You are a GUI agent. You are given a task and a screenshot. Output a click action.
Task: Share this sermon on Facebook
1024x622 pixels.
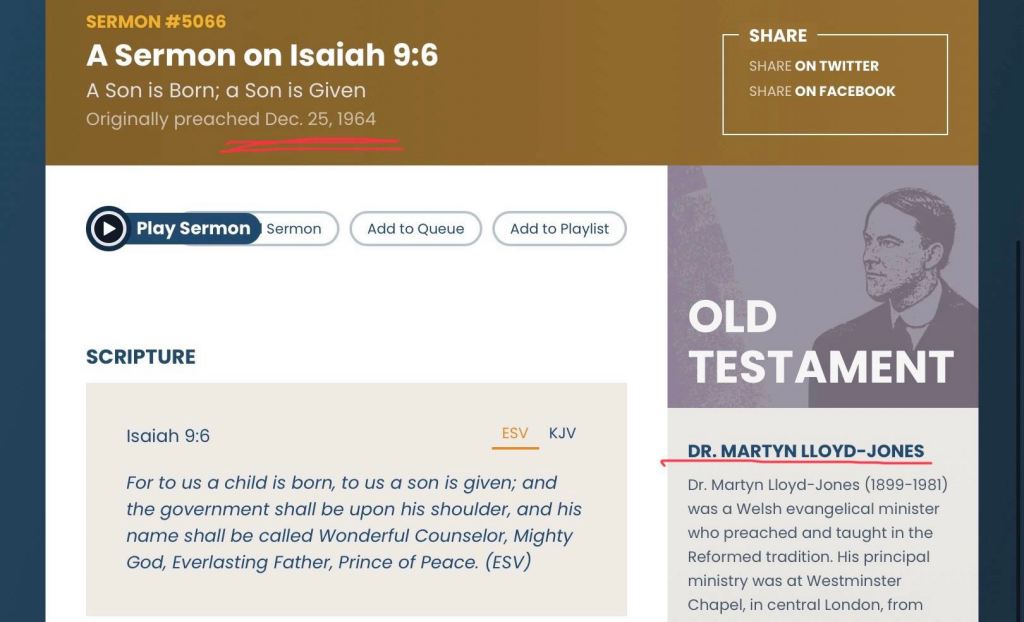point(821,91)
